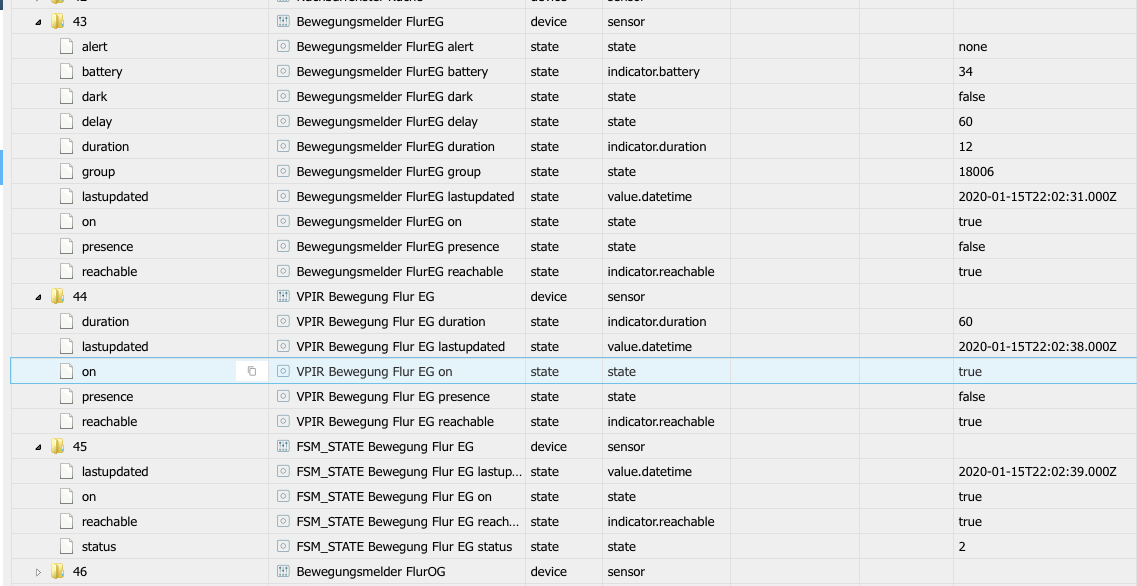1137x586 pixels.
Task: Click the highlighted VPIR on value true
Action: [x=970, y=371]
